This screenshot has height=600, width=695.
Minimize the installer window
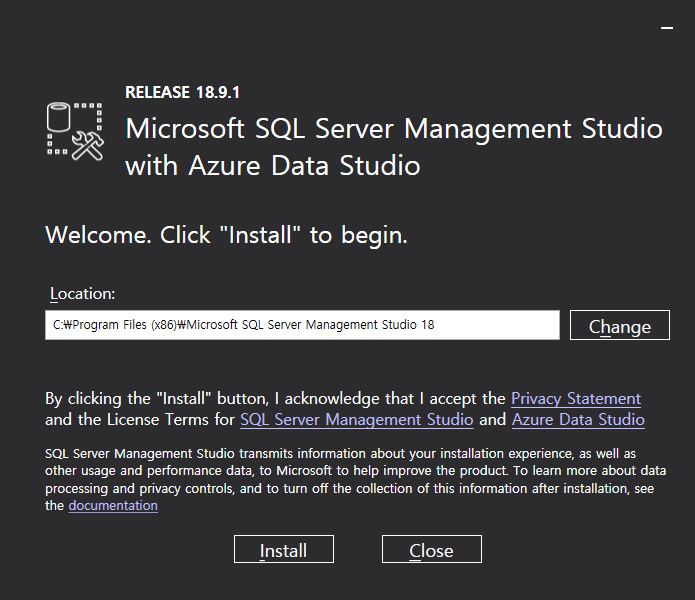tap(667, 28)
